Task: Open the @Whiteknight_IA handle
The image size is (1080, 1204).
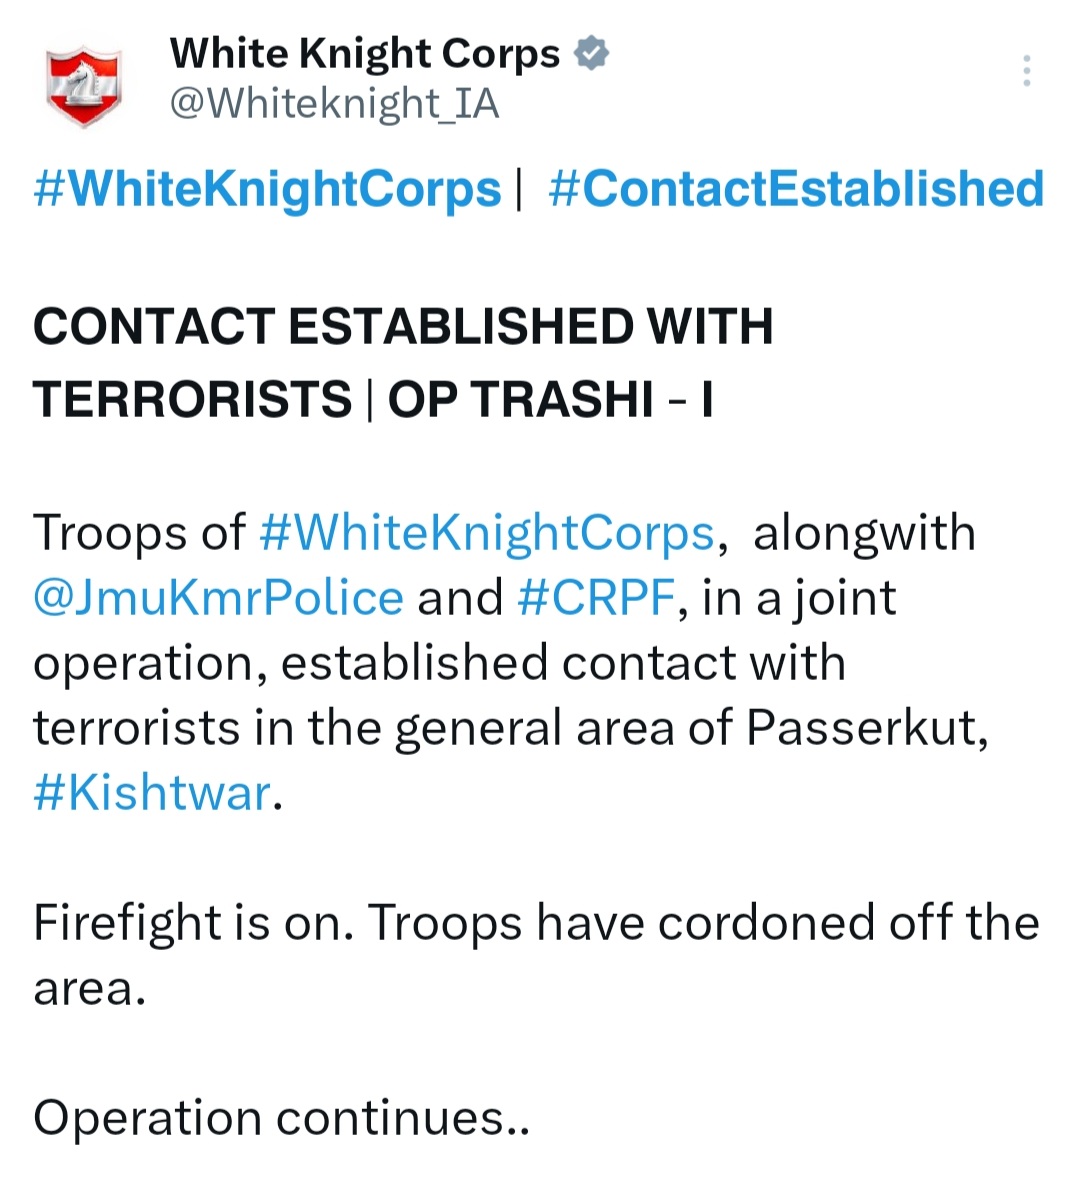Action: (x=334, y=104)
